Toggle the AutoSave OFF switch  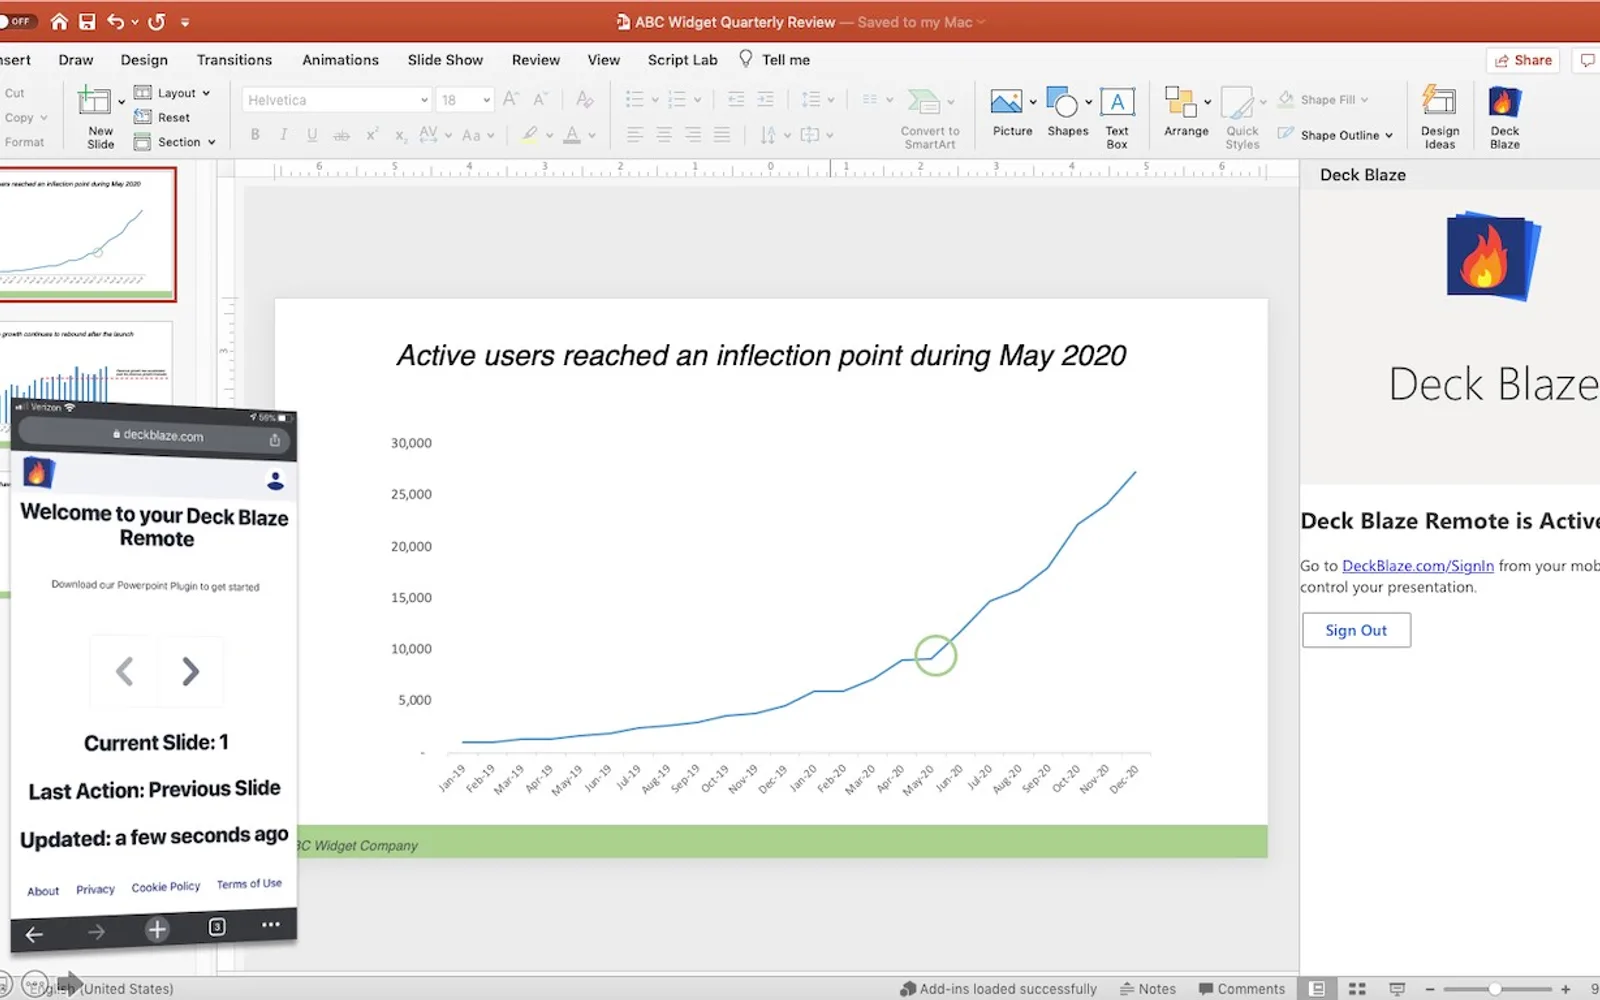click(x=17, y=21)
